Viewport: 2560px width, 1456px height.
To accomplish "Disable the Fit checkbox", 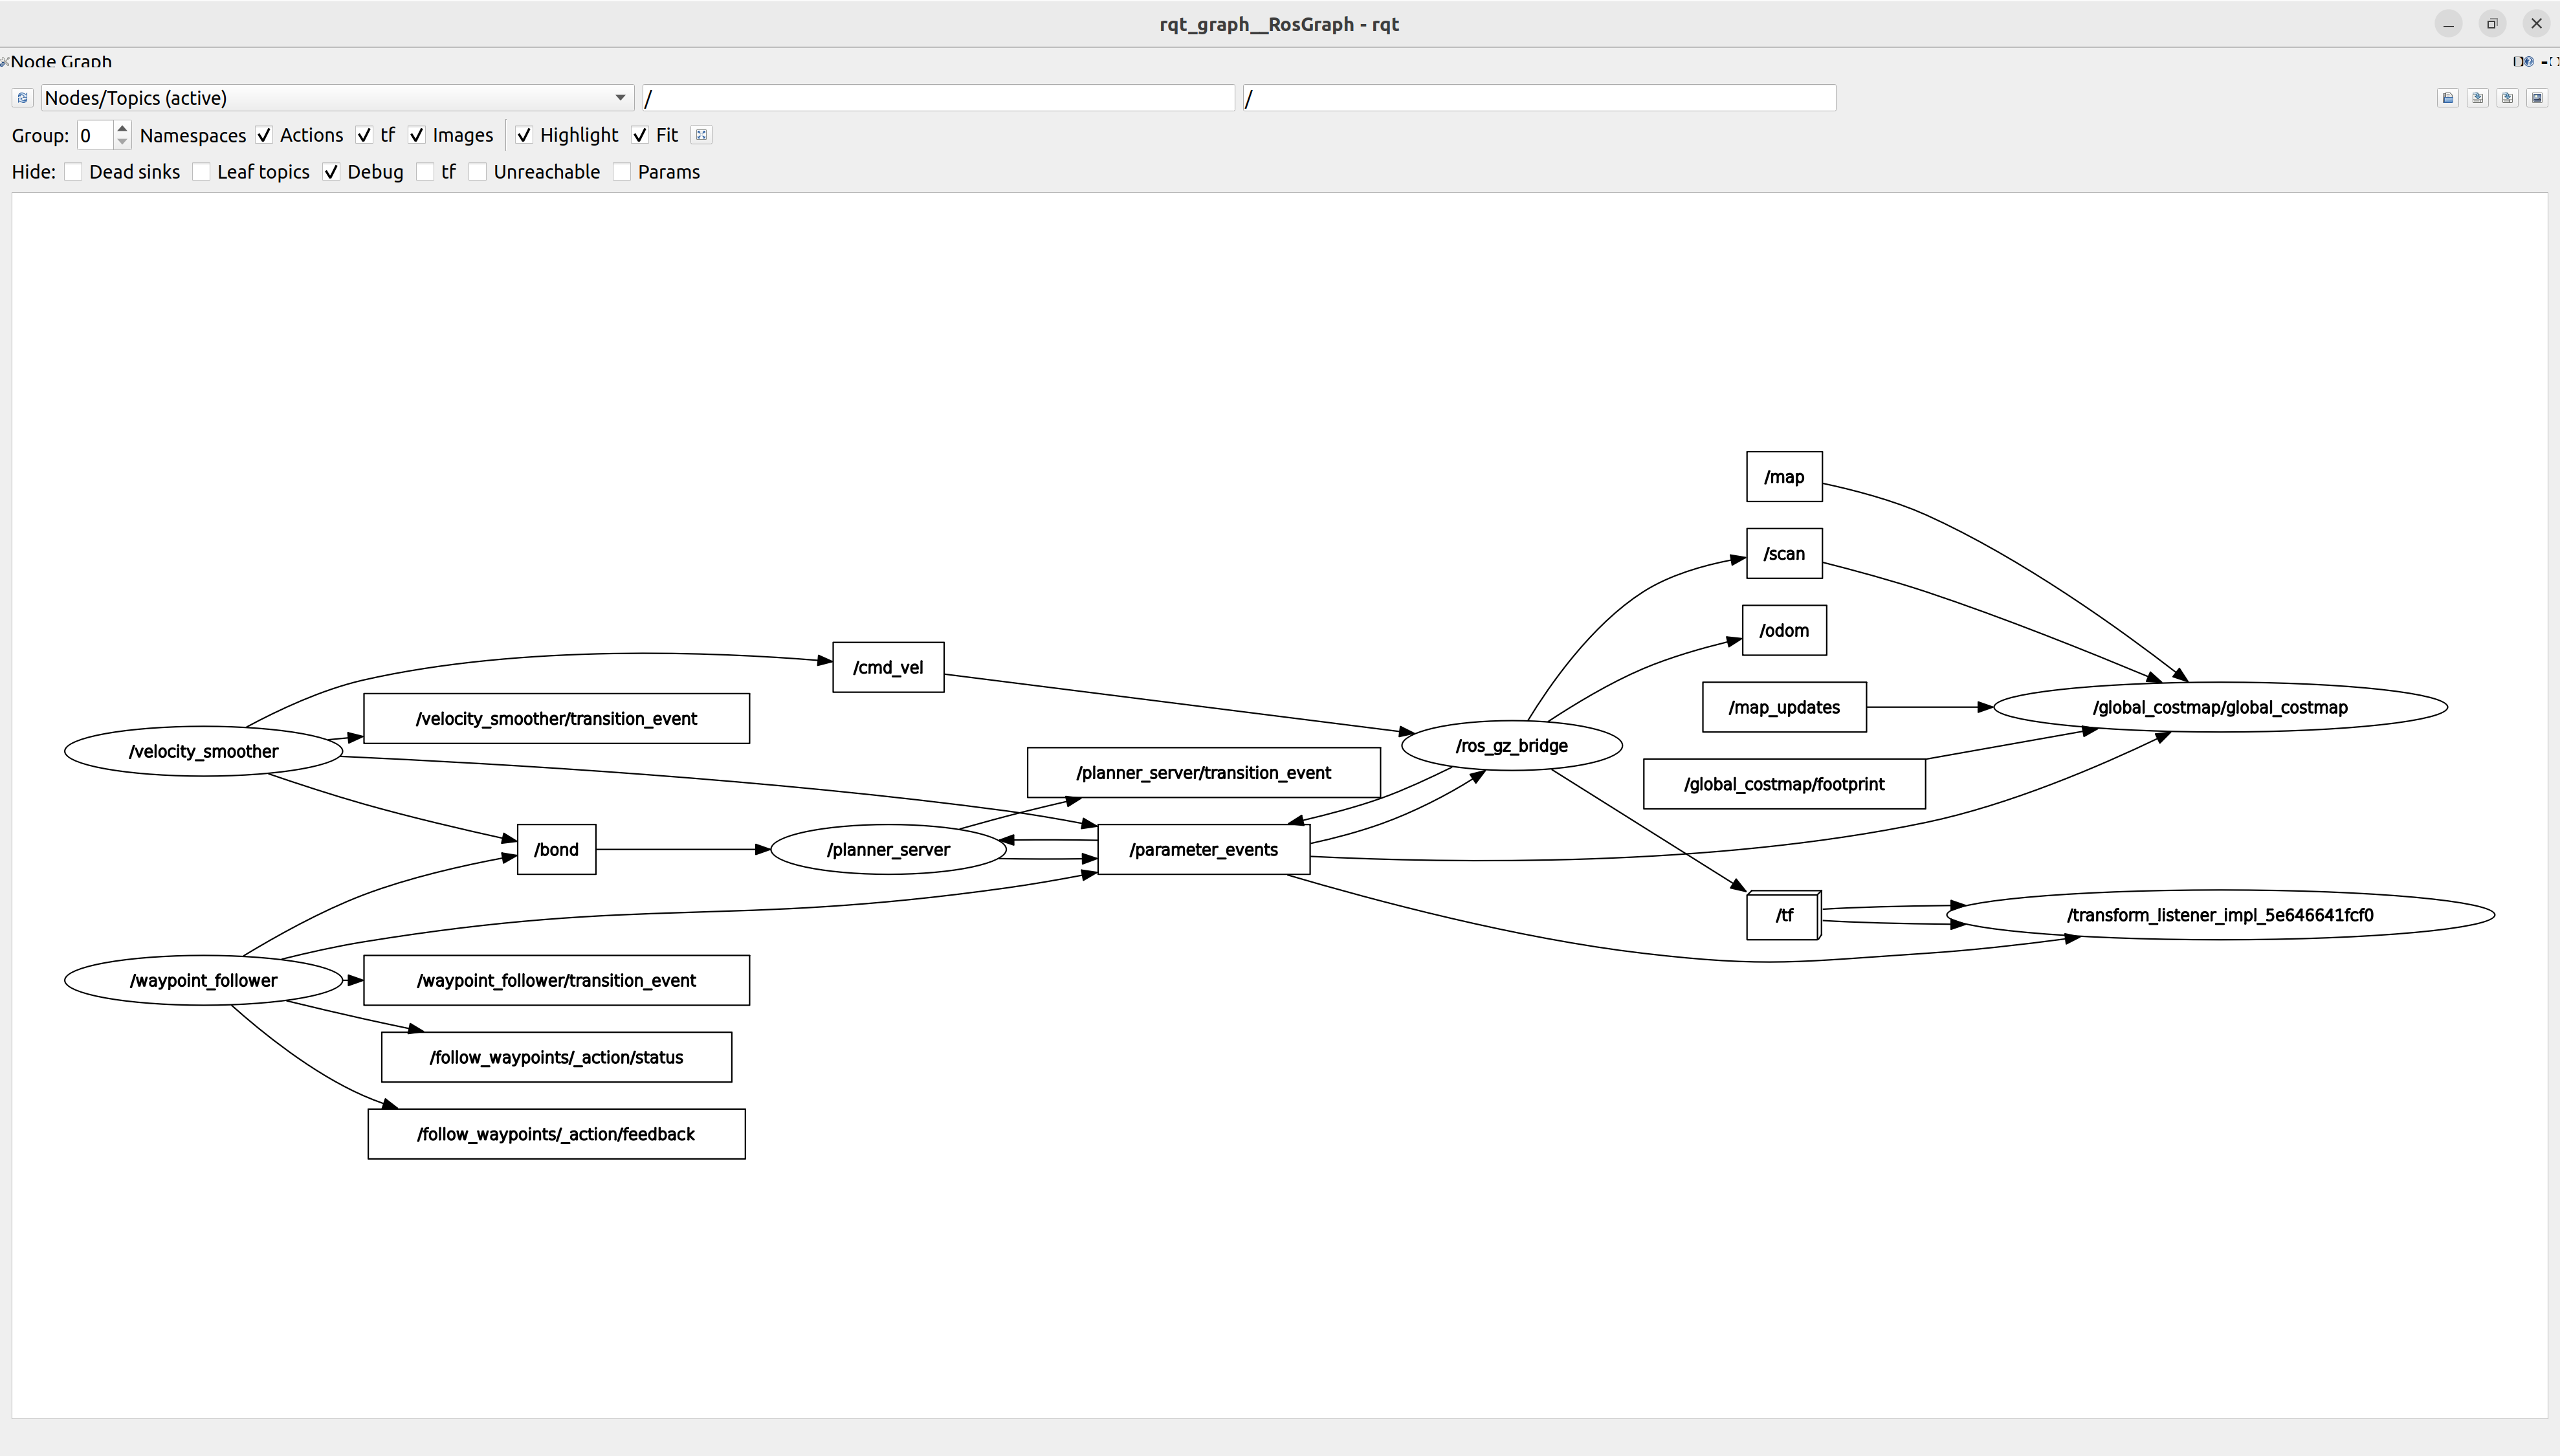I will click(x=640, y=135).
